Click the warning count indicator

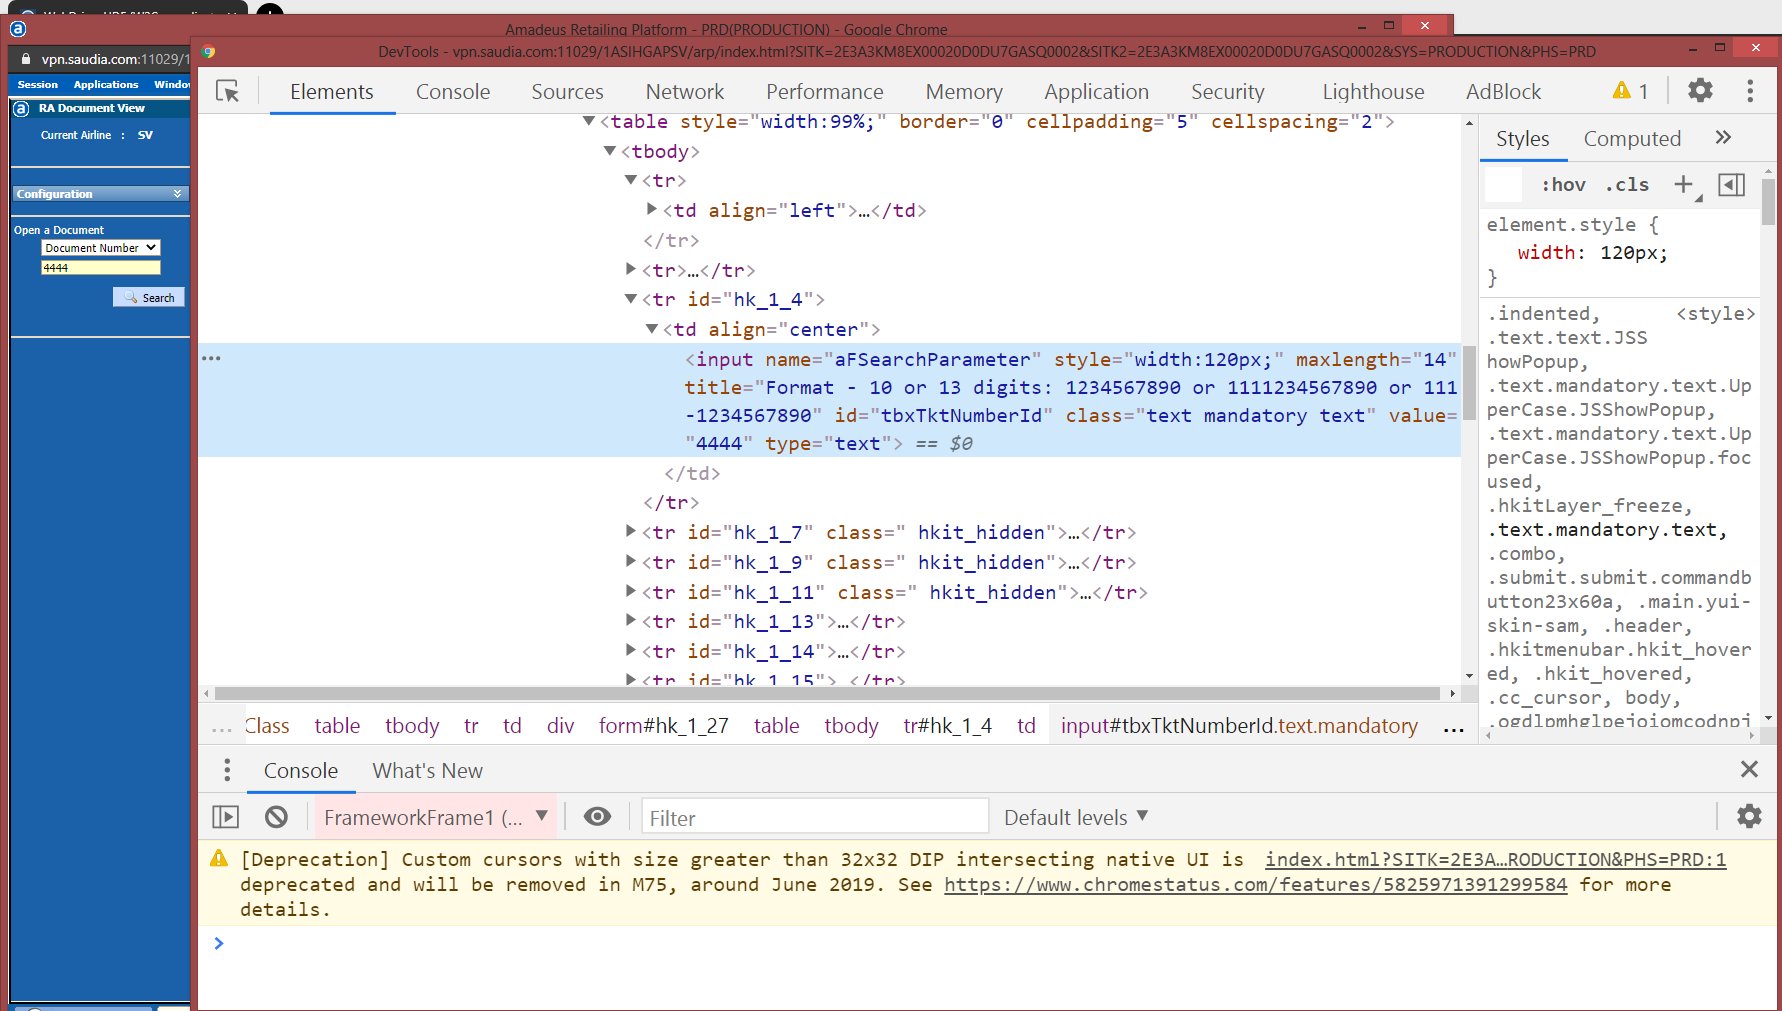point(1630,91)
